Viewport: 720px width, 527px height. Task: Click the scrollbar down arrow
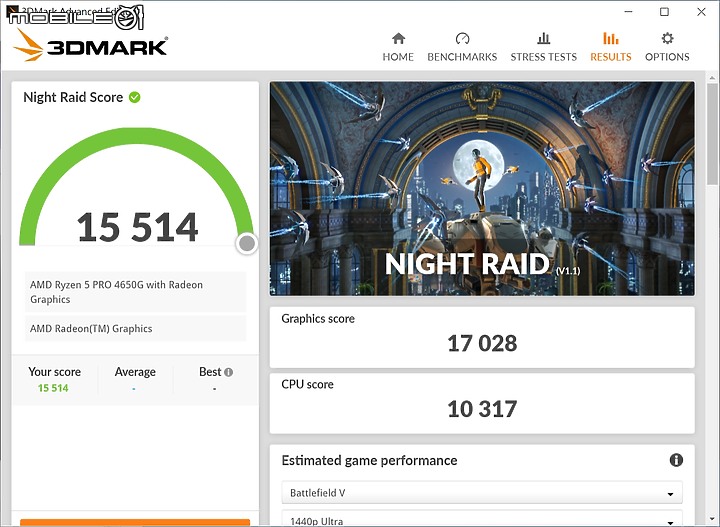[713, 520]
